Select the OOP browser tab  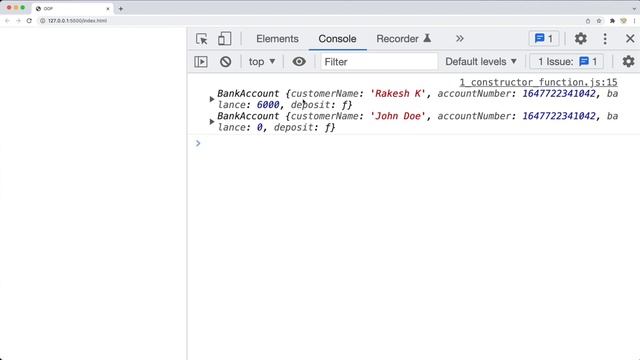[x=72, y=8]
